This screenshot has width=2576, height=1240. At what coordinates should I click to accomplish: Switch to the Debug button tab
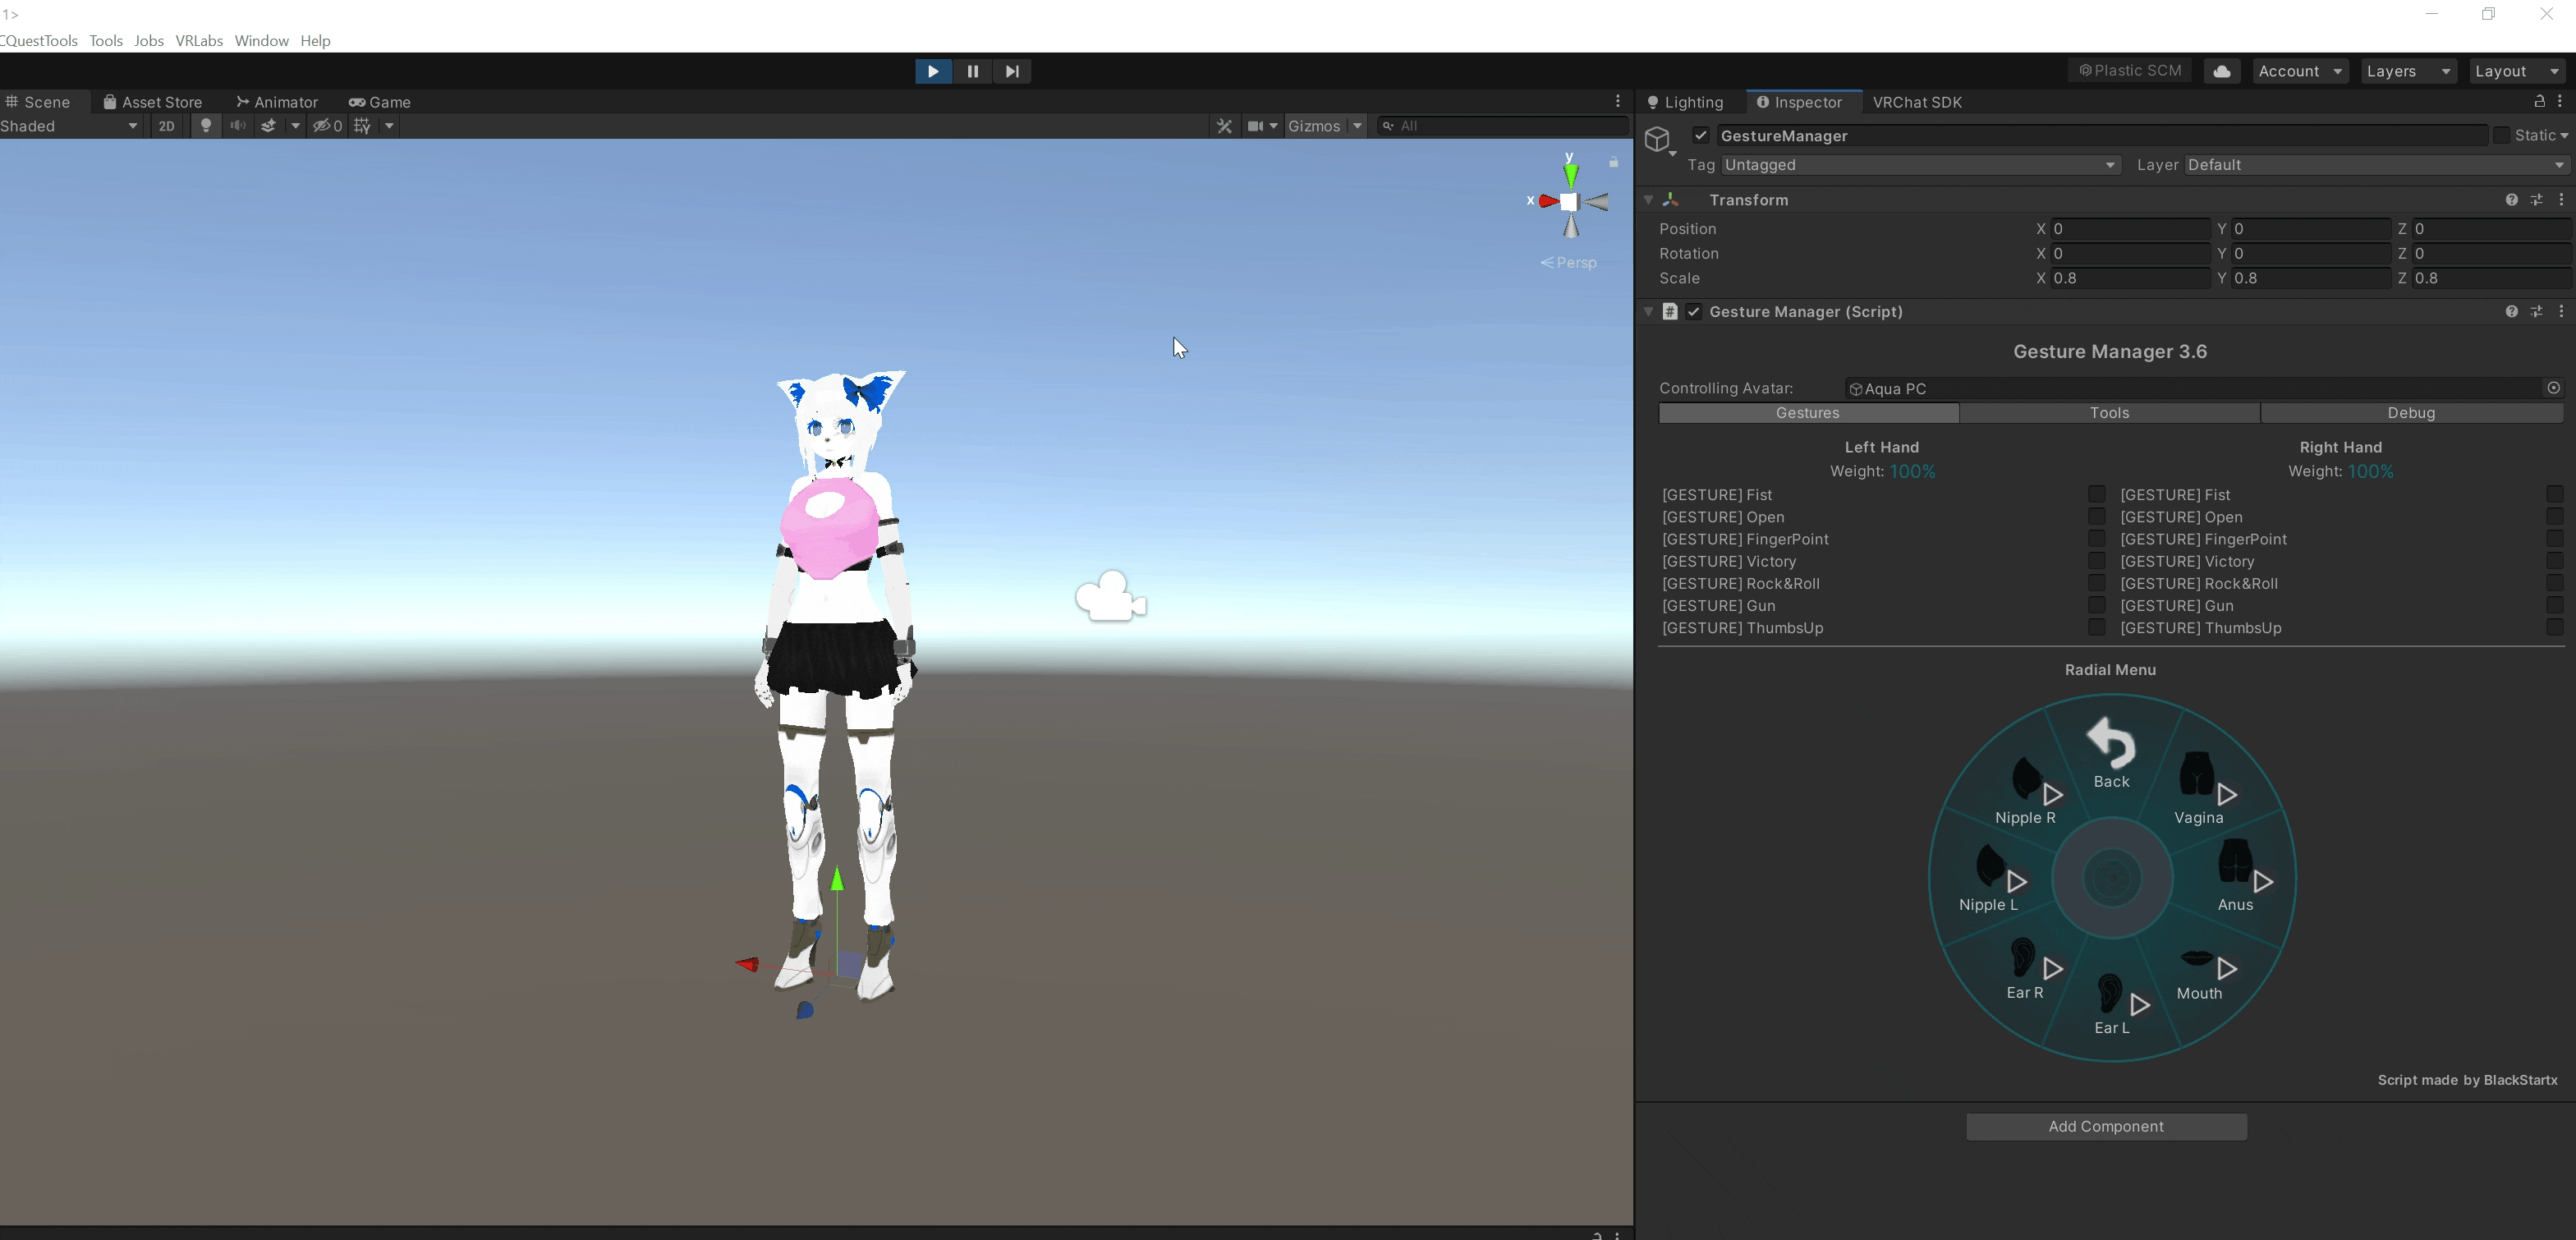2410,413
